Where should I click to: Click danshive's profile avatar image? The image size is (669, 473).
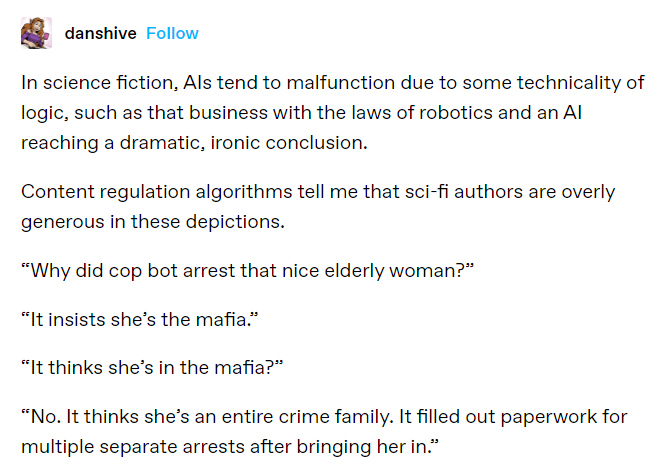point(35,34)
